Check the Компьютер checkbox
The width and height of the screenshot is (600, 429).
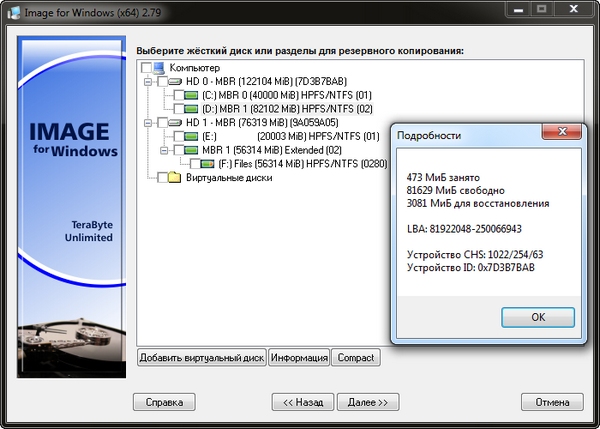click(147, 67)
